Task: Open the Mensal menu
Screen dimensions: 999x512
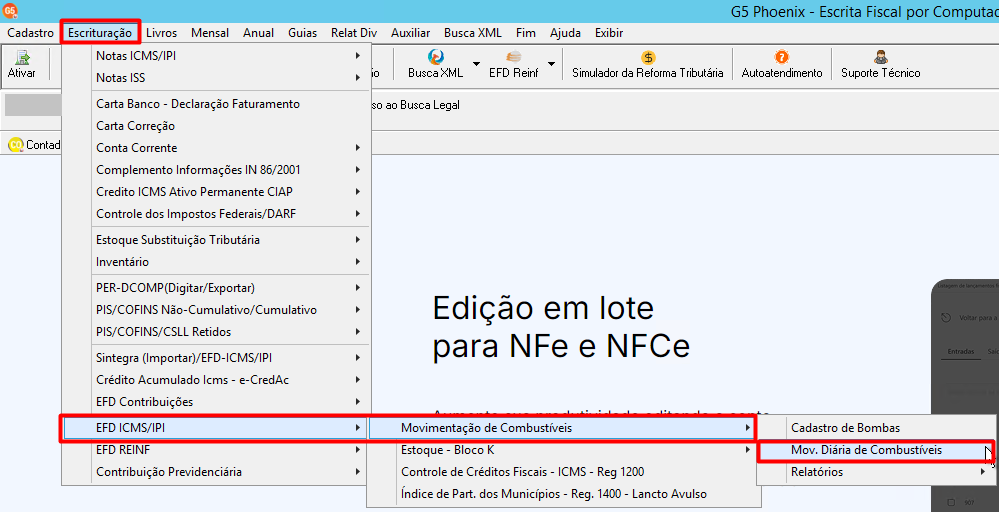Action: pyautogui.click(x=210, y=32)
